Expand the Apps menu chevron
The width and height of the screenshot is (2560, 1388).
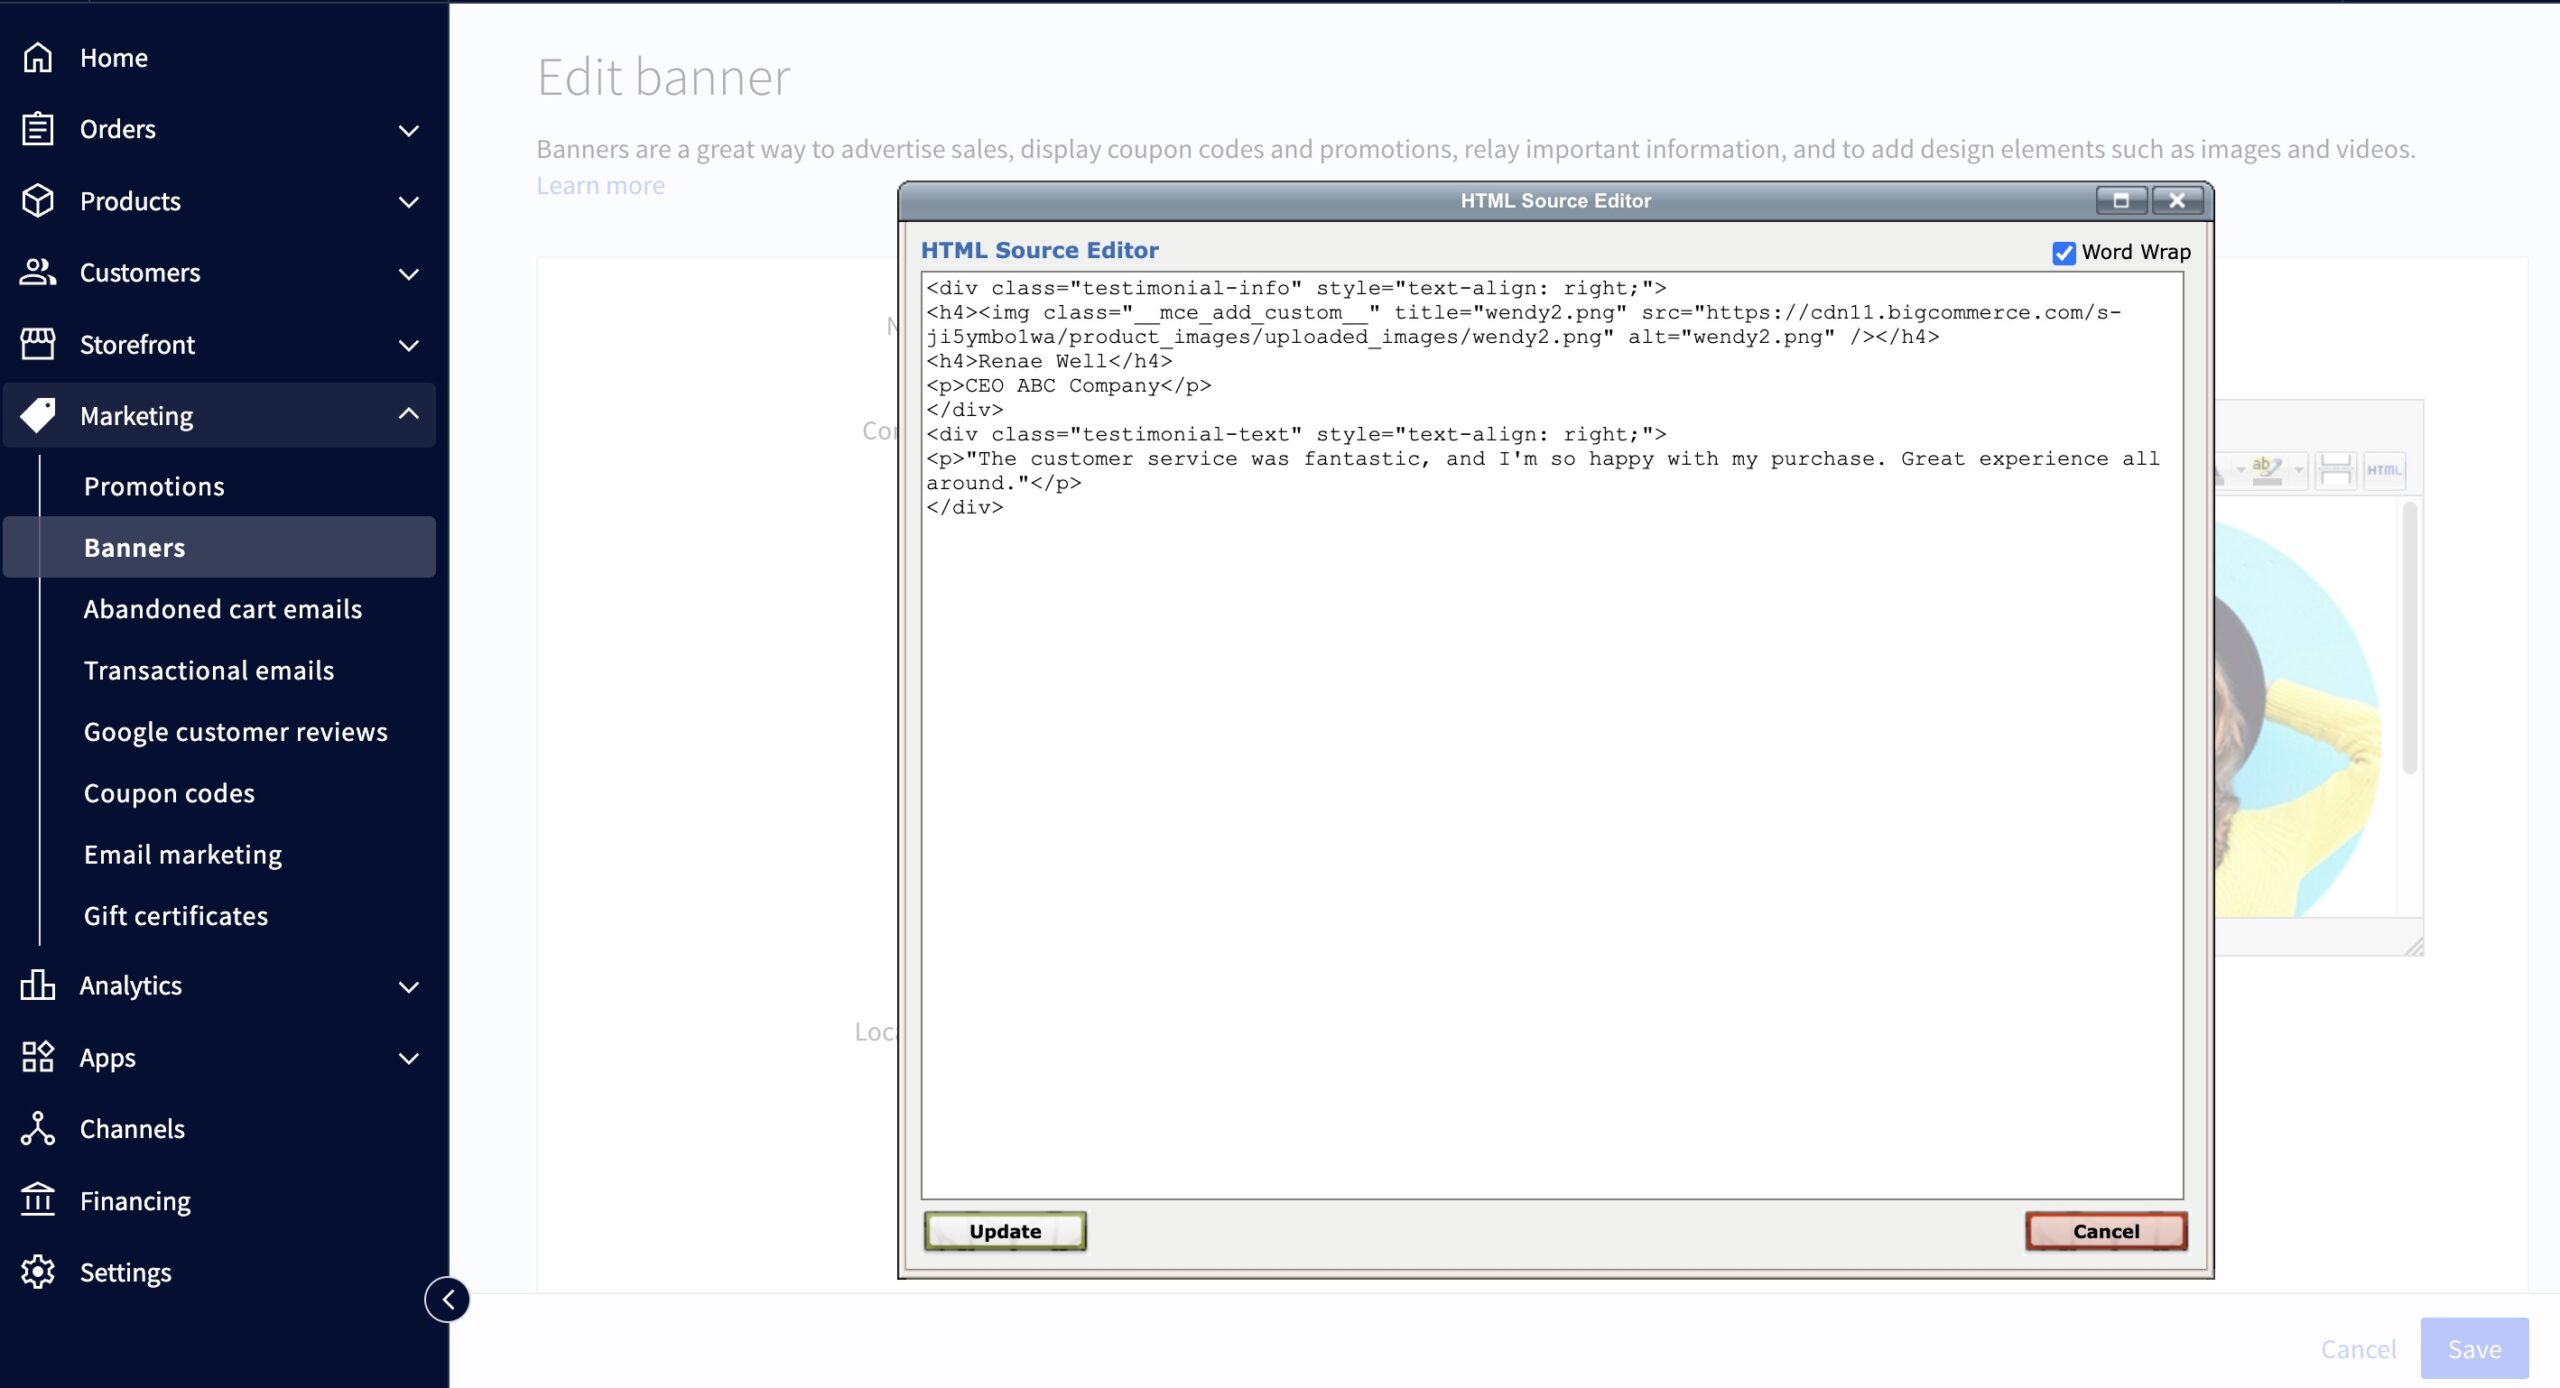[x=408, y=1058]
